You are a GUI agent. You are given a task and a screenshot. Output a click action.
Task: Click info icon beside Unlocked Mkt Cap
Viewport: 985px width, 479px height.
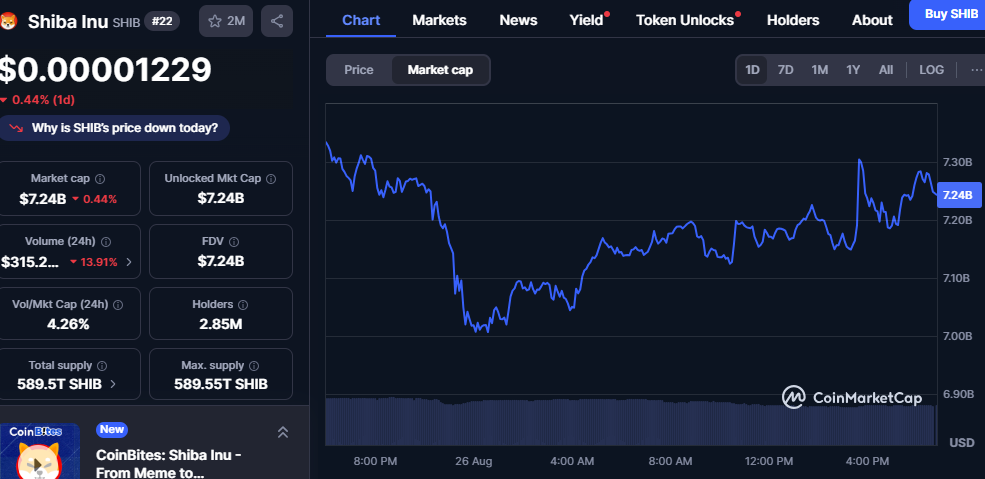(x=271, y=179)
